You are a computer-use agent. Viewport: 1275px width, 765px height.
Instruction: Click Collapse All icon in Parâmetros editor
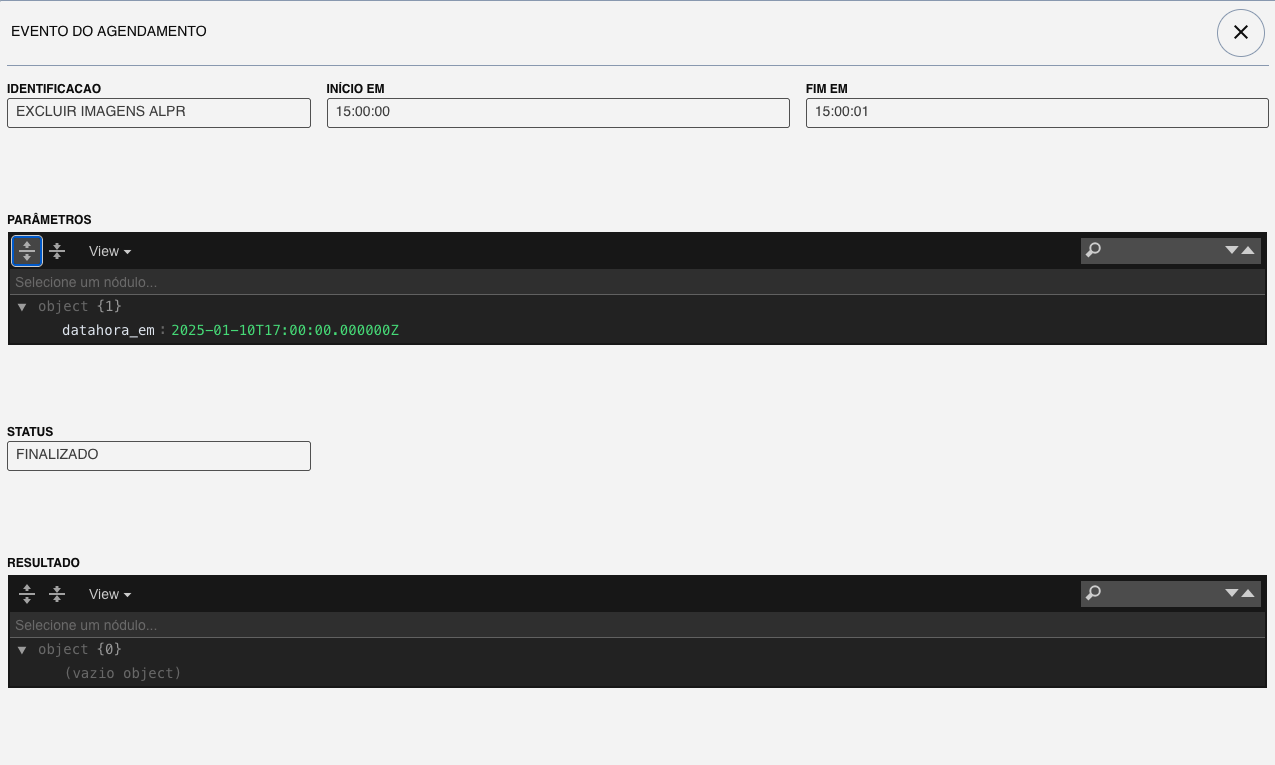(x=57, y=251)
